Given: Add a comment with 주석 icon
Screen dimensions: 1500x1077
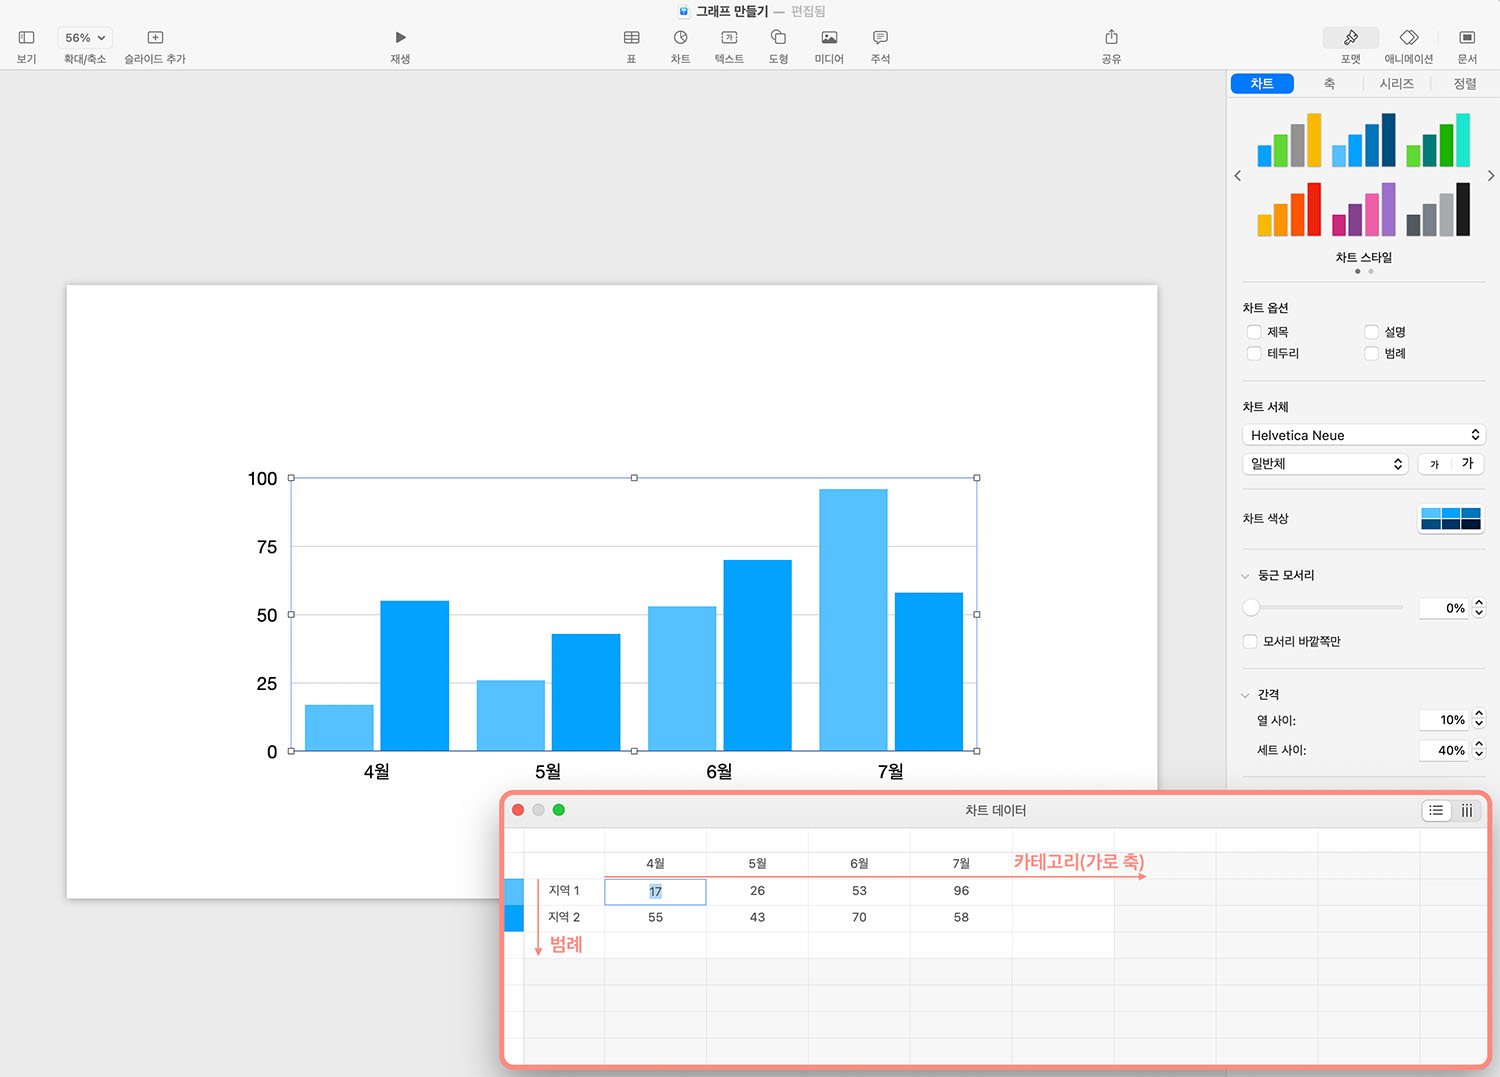Looking at the screenshot, I should pyautogui.click(x=880, y=38).
